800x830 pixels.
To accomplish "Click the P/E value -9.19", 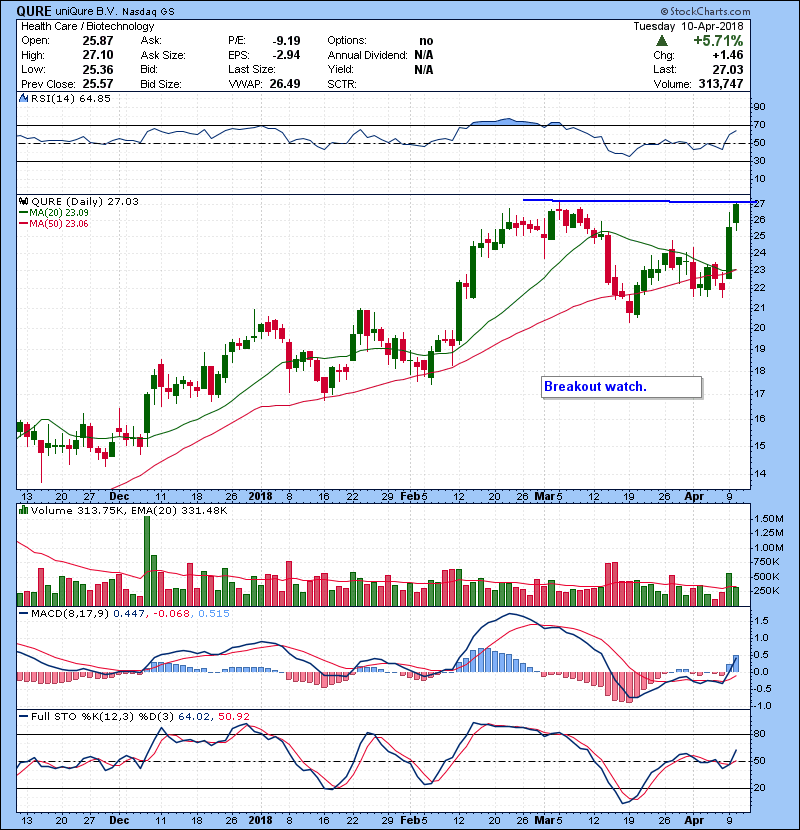I will [286, 41].
